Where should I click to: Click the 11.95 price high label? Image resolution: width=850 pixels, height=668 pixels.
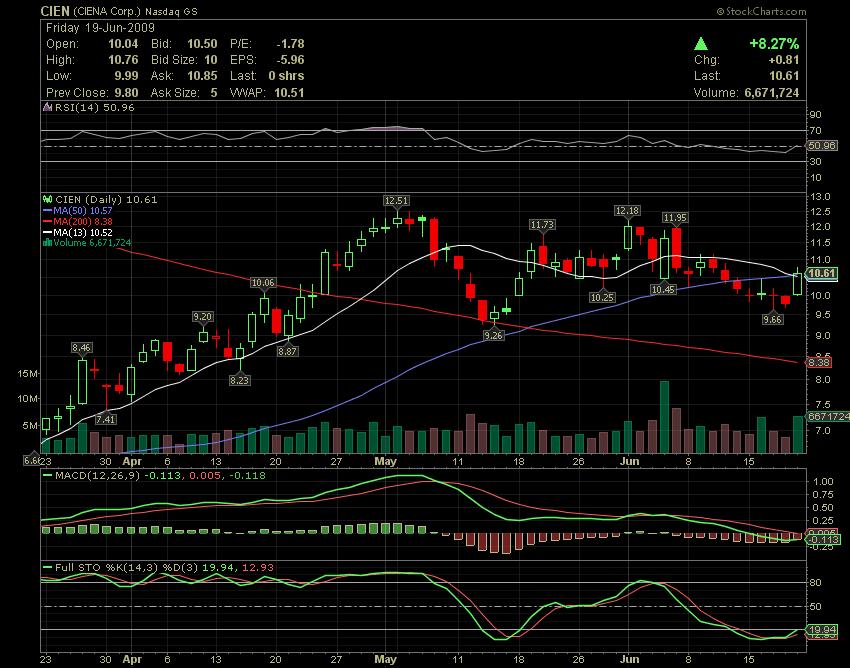(675, 217)
